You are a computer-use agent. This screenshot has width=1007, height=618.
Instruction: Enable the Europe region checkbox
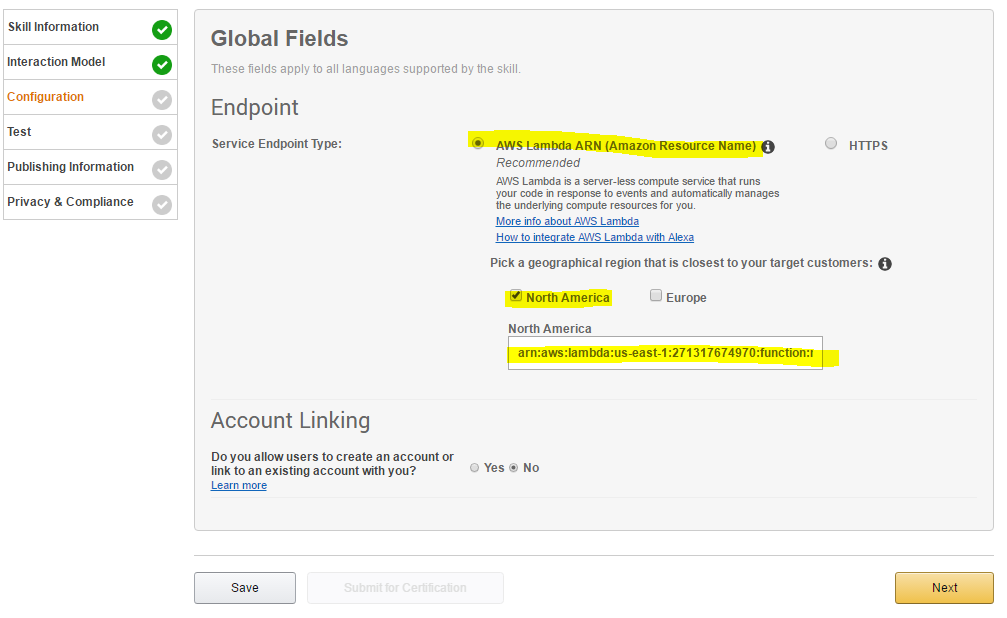click(x=656, y=296)
